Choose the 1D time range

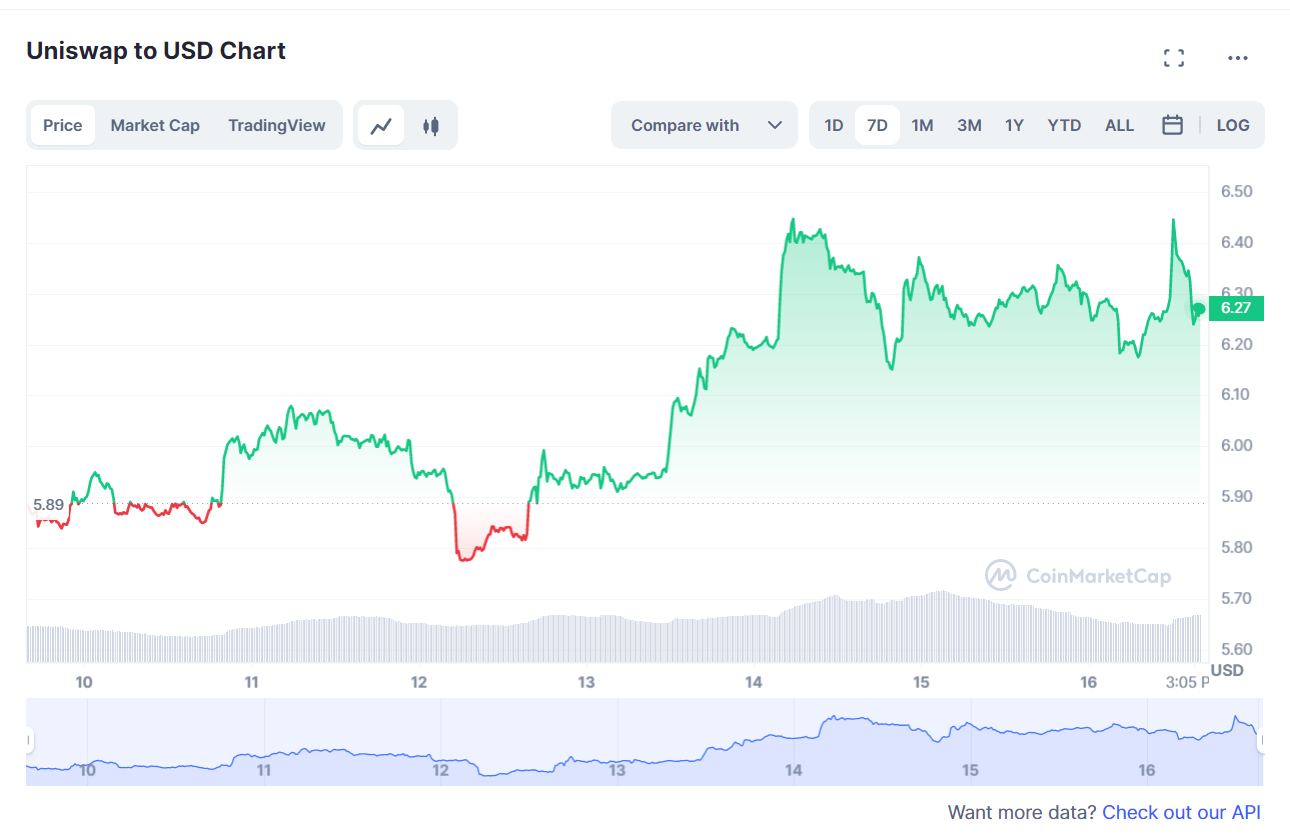[834, 125]
